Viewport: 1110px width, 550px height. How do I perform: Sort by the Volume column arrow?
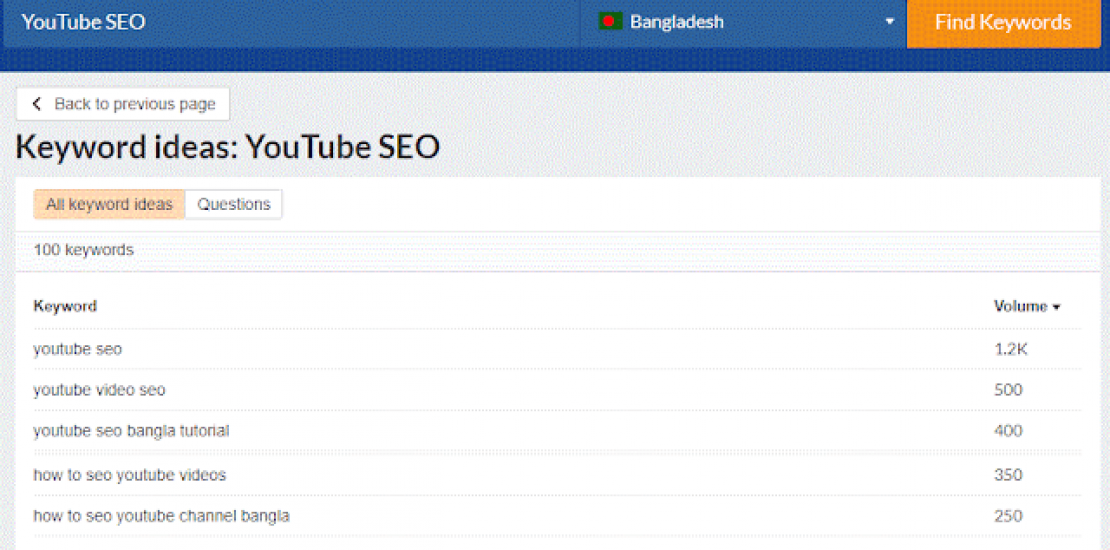point(1056,307)
